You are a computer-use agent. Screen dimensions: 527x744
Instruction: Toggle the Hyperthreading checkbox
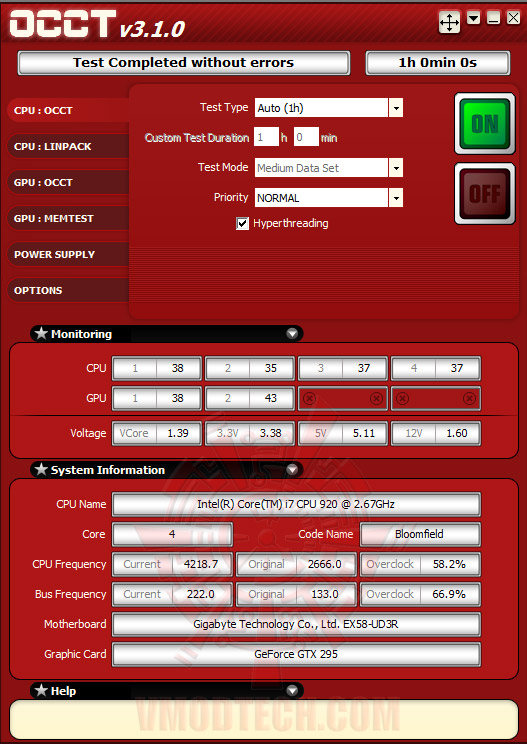[x=242, y=223]
